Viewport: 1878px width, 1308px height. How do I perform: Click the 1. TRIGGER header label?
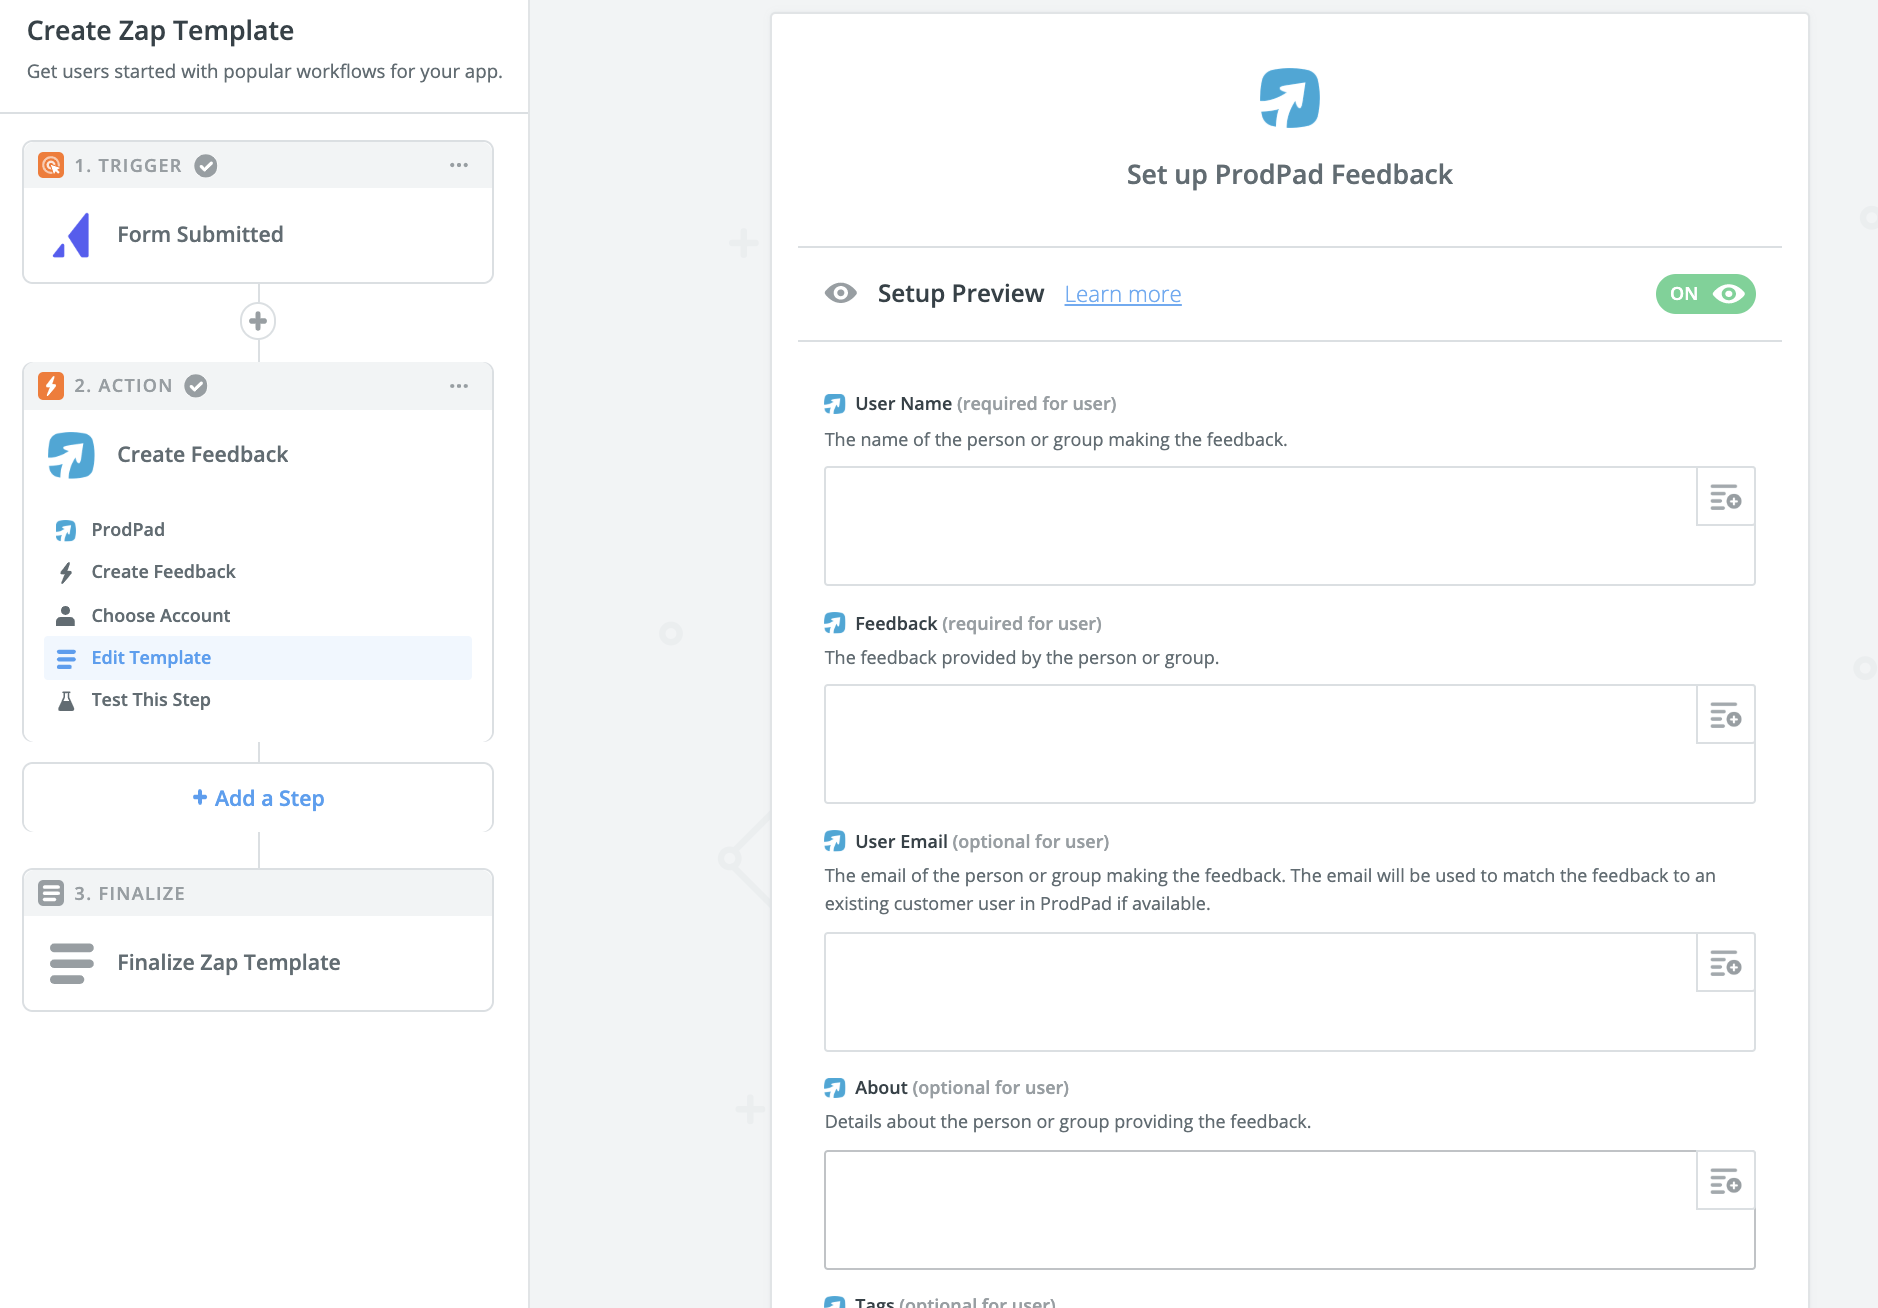pos(128,166)
